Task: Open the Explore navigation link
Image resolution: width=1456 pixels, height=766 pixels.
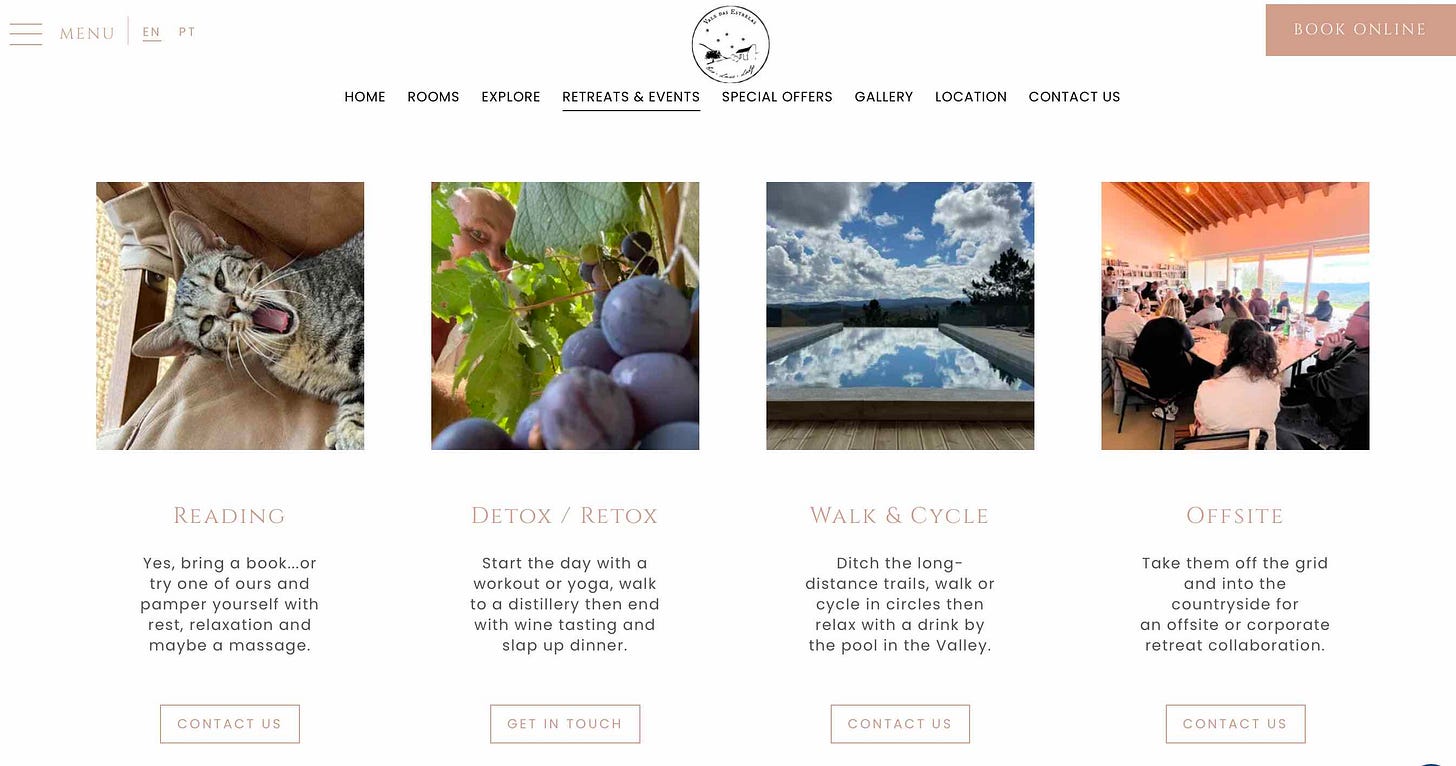Action: coord(511,97)
